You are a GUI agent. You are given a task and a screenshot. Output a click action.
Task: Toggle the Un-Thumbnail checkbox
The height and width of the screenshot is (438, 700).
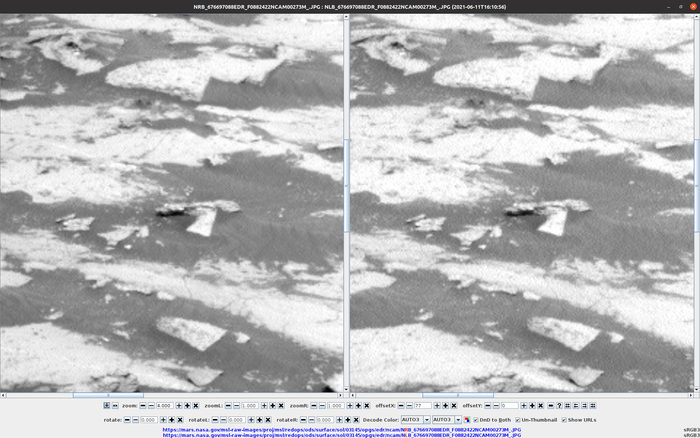click(518, 420)
